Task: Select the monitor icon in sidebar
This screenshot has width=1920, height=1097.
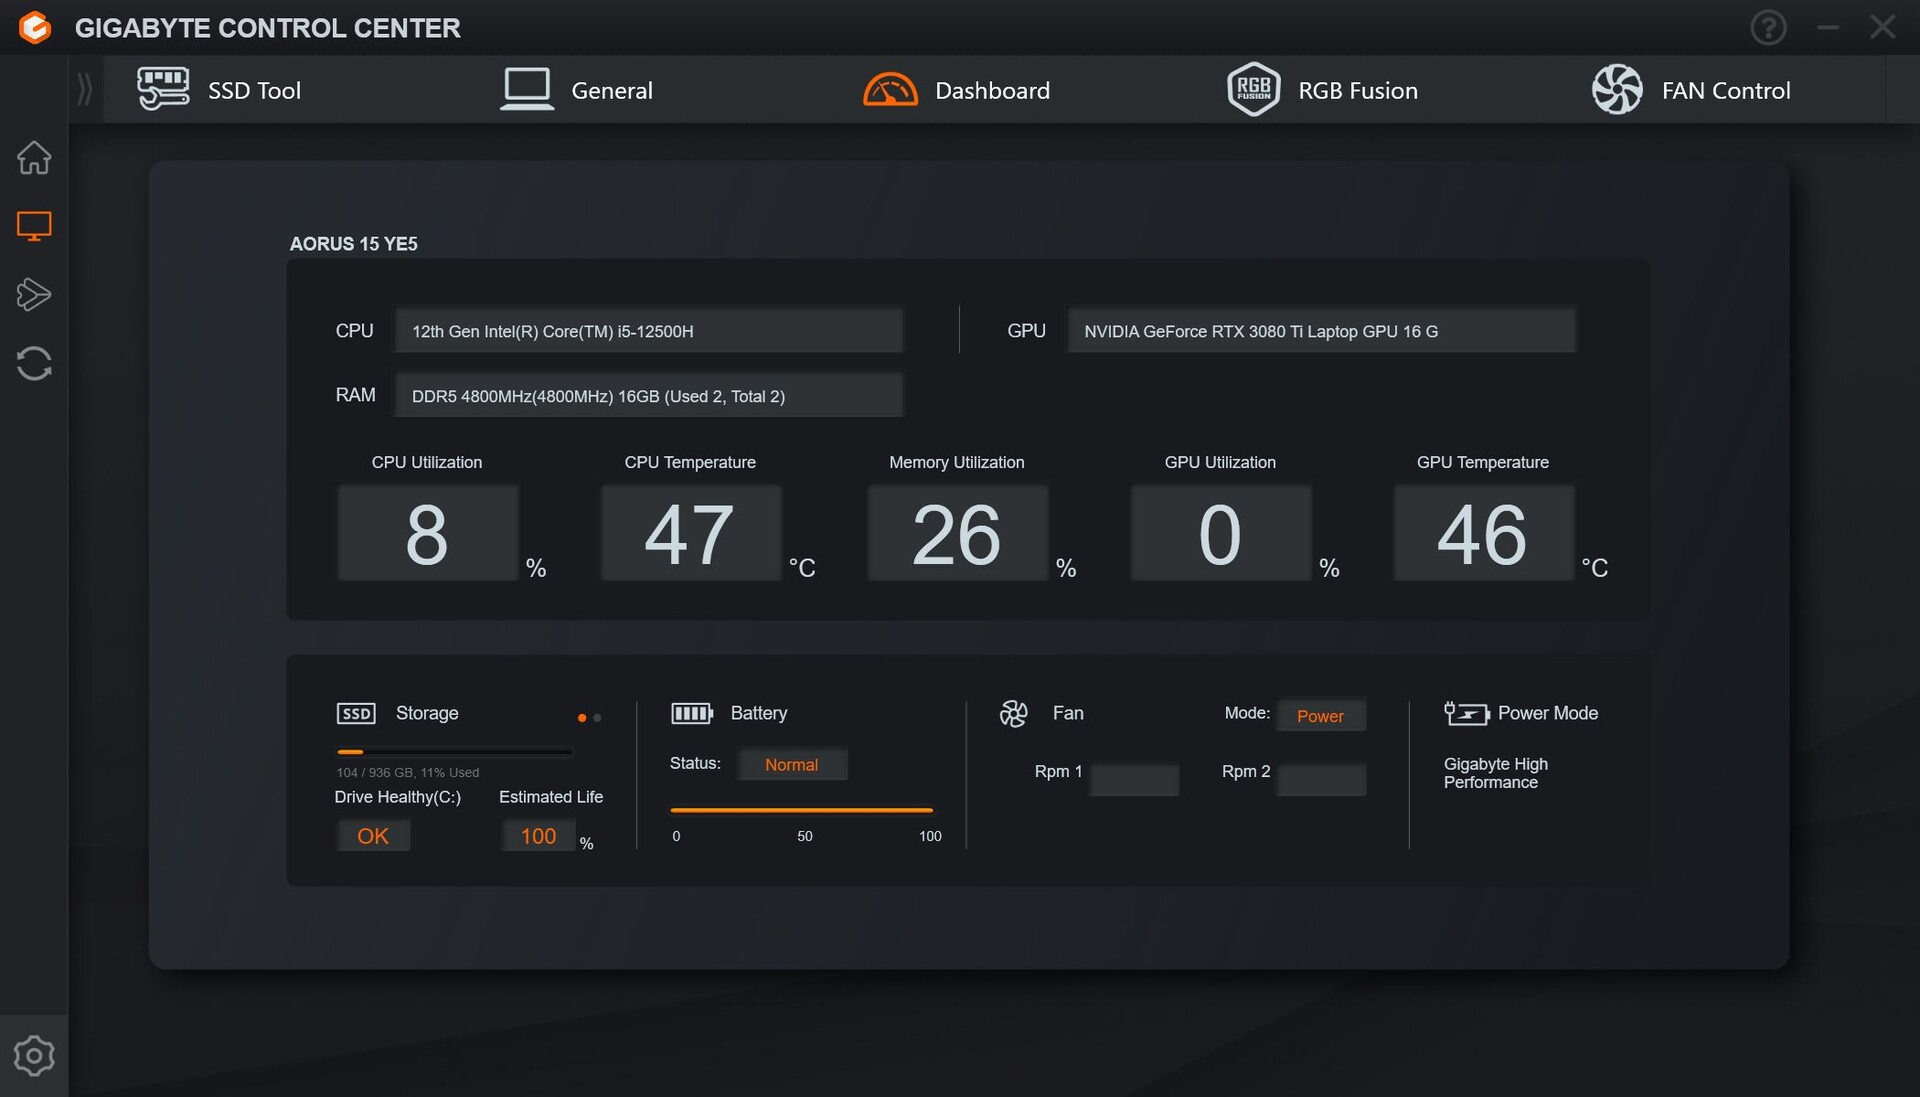Action: 34,226
